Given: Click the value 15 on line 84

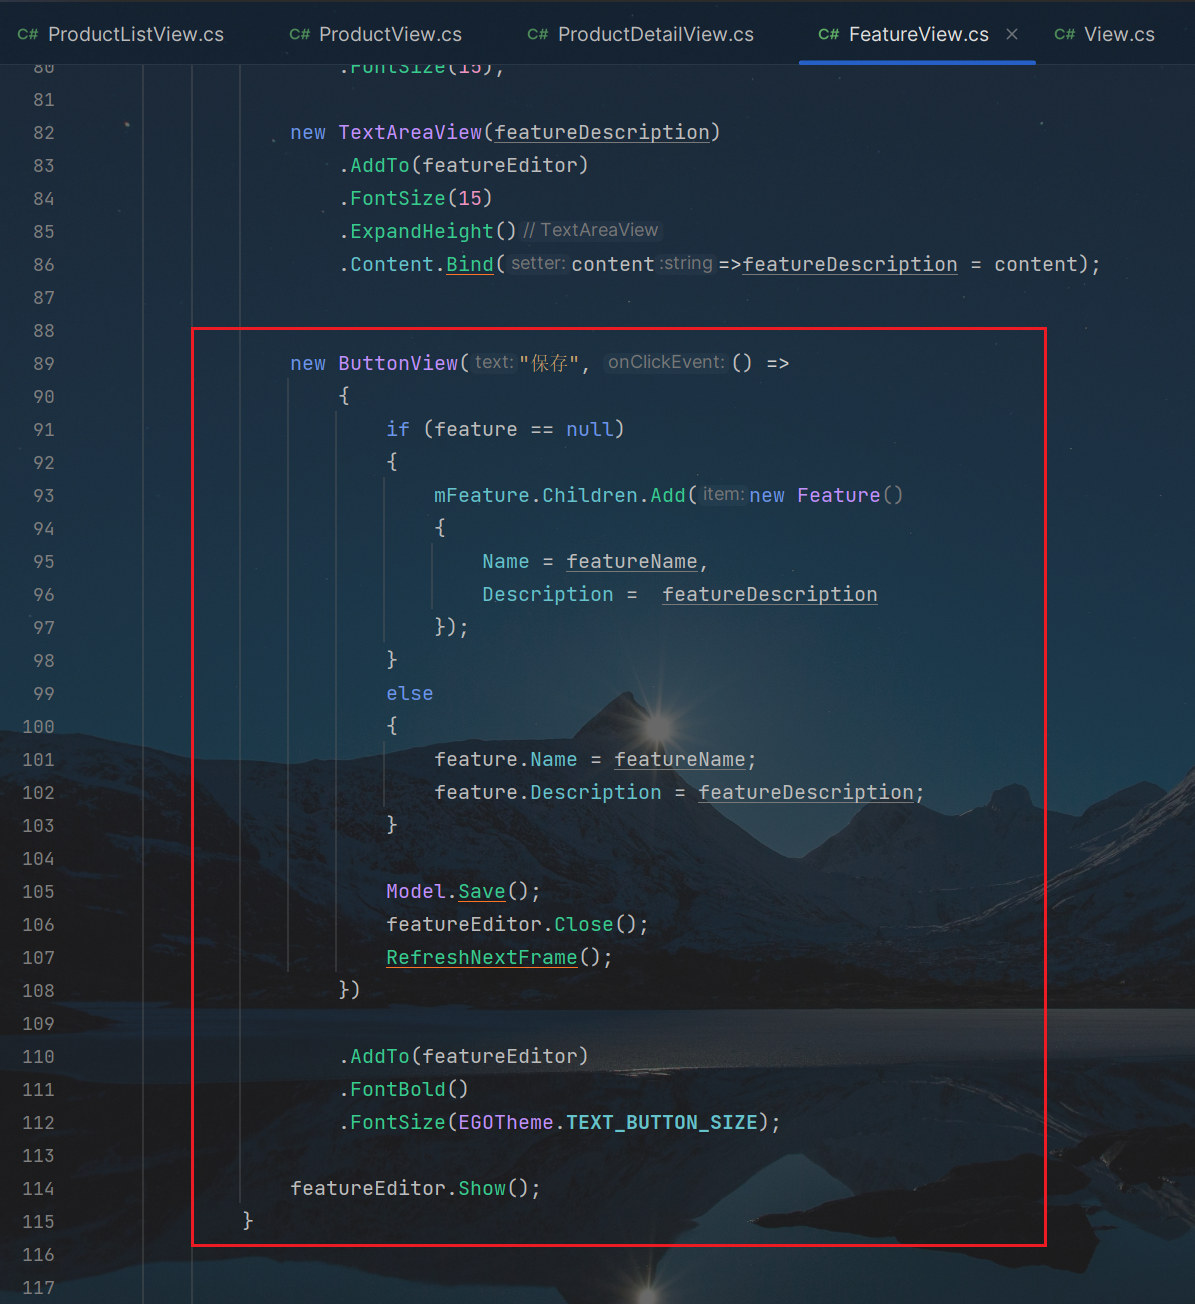Looking at the screenshot, I should (470, 199).
